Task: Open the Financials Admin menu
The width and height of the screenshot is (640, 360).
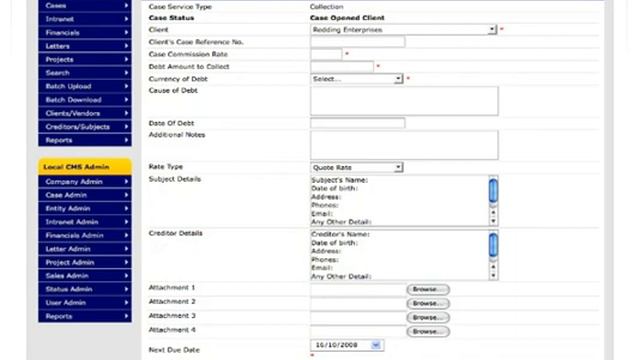Action: [85, 235]
